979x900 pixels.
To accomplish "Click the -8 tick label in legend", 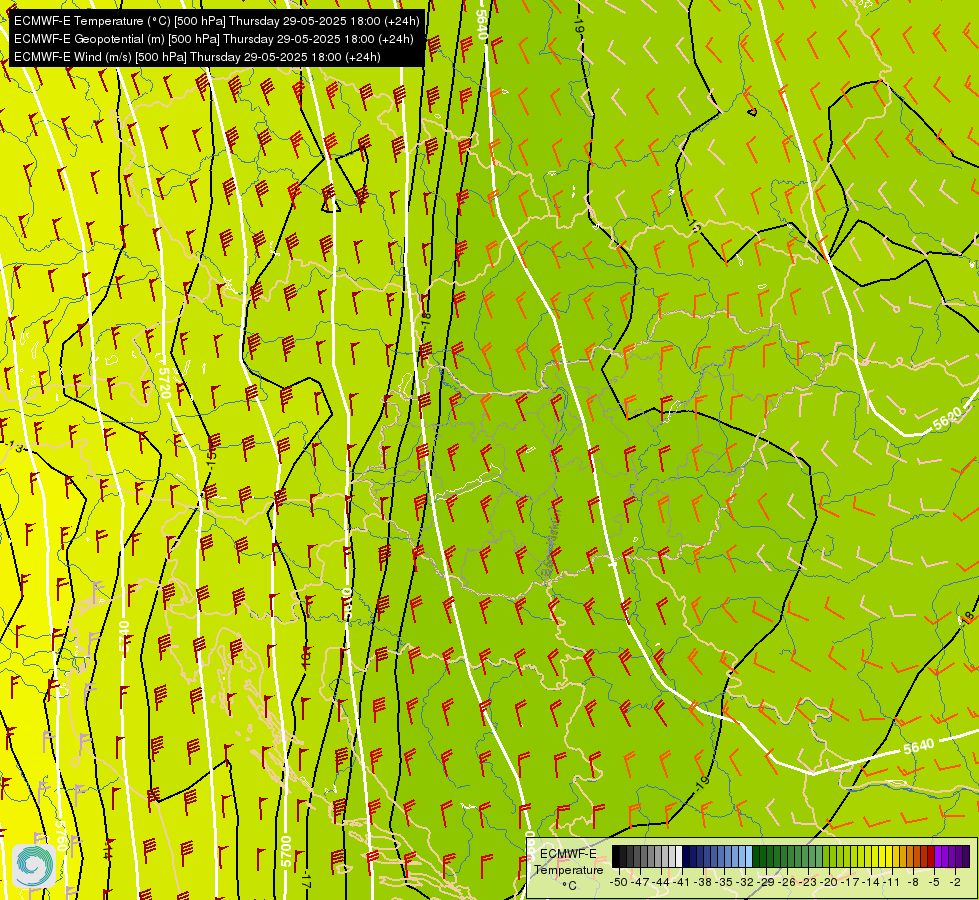I will [x=913, y=882].
